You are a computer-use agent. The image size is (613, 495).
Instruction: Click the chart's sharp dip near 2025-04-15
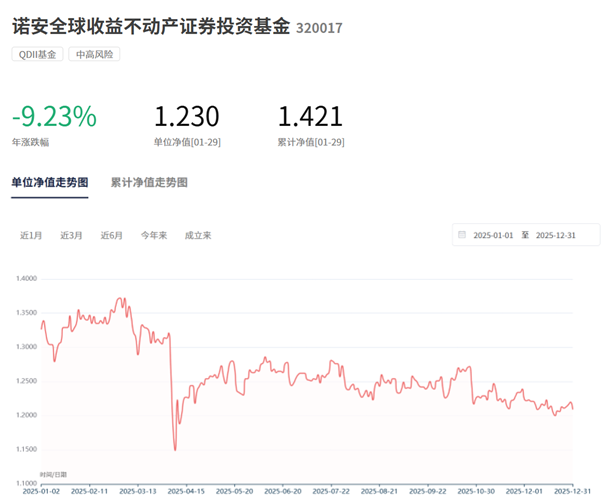pyautogui.click(x=175, y=449)
